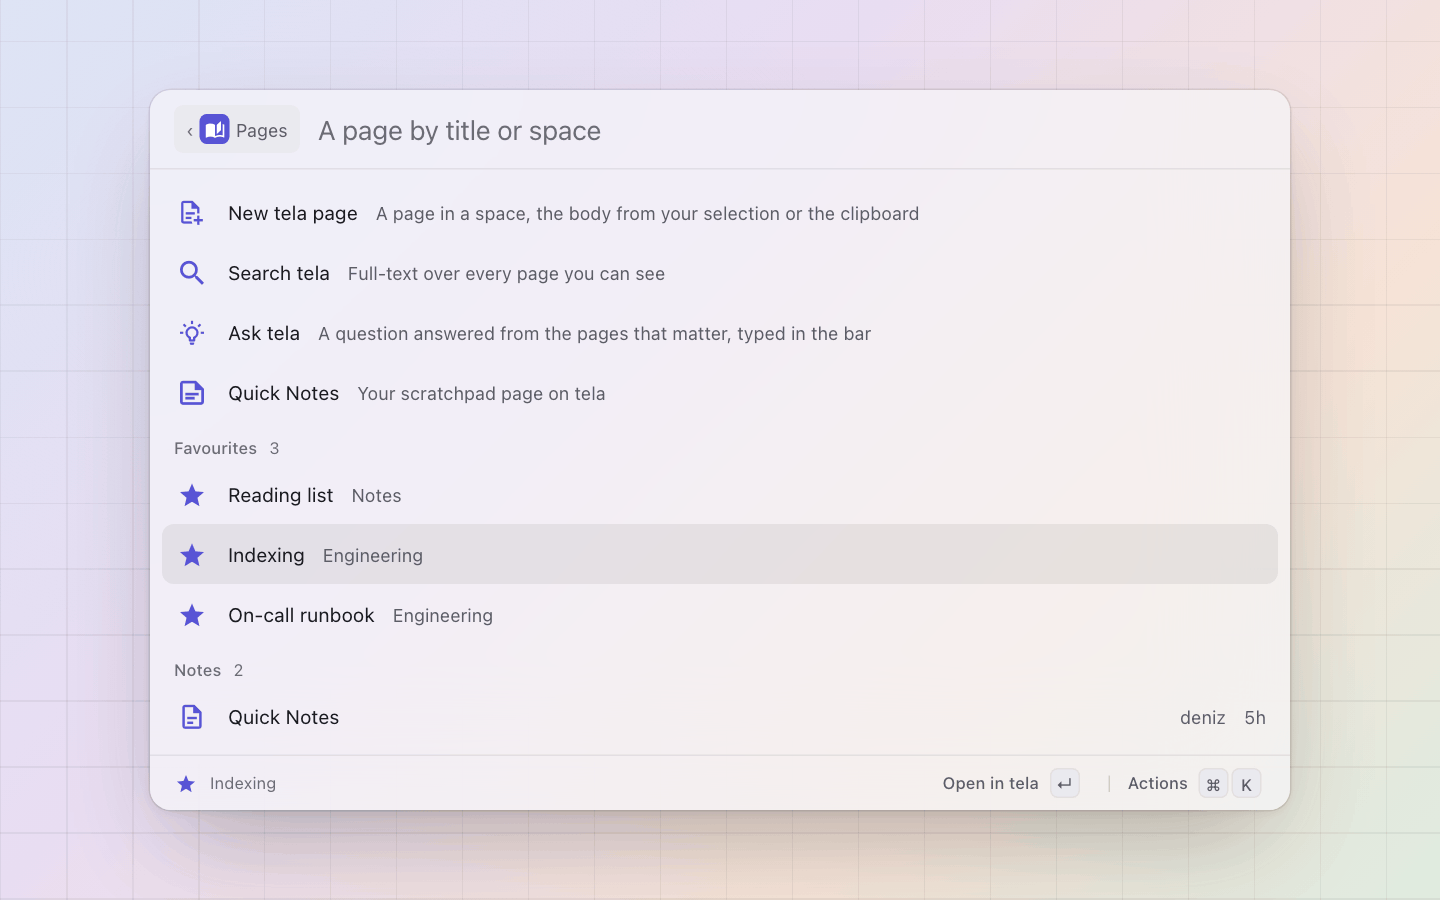Image resolution: width=1440 pixels, height=900 pixels.
Task: Click the Search tela magnifier icon
Action: pos(192,273)
